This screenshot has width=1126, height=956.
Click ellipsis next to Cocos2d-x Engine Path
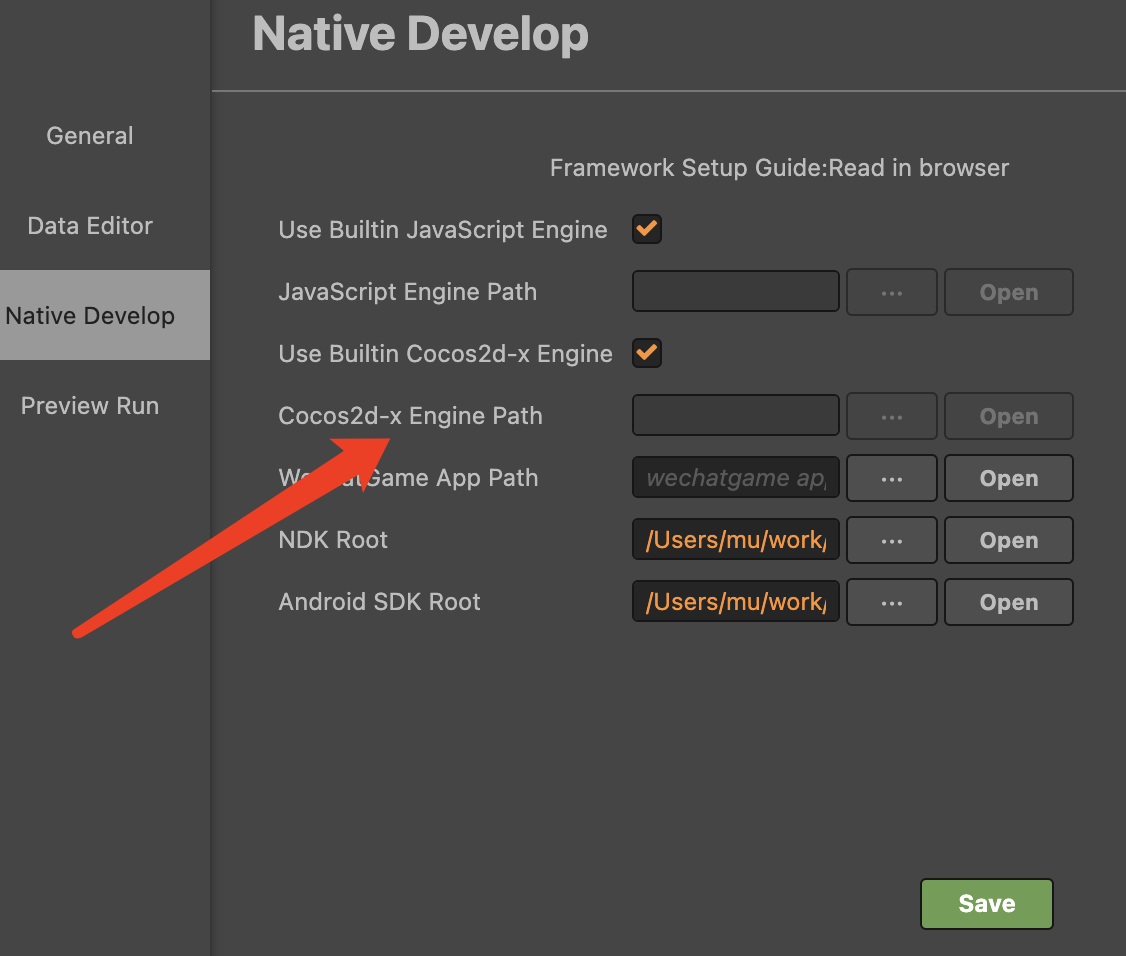click(892, 417)
